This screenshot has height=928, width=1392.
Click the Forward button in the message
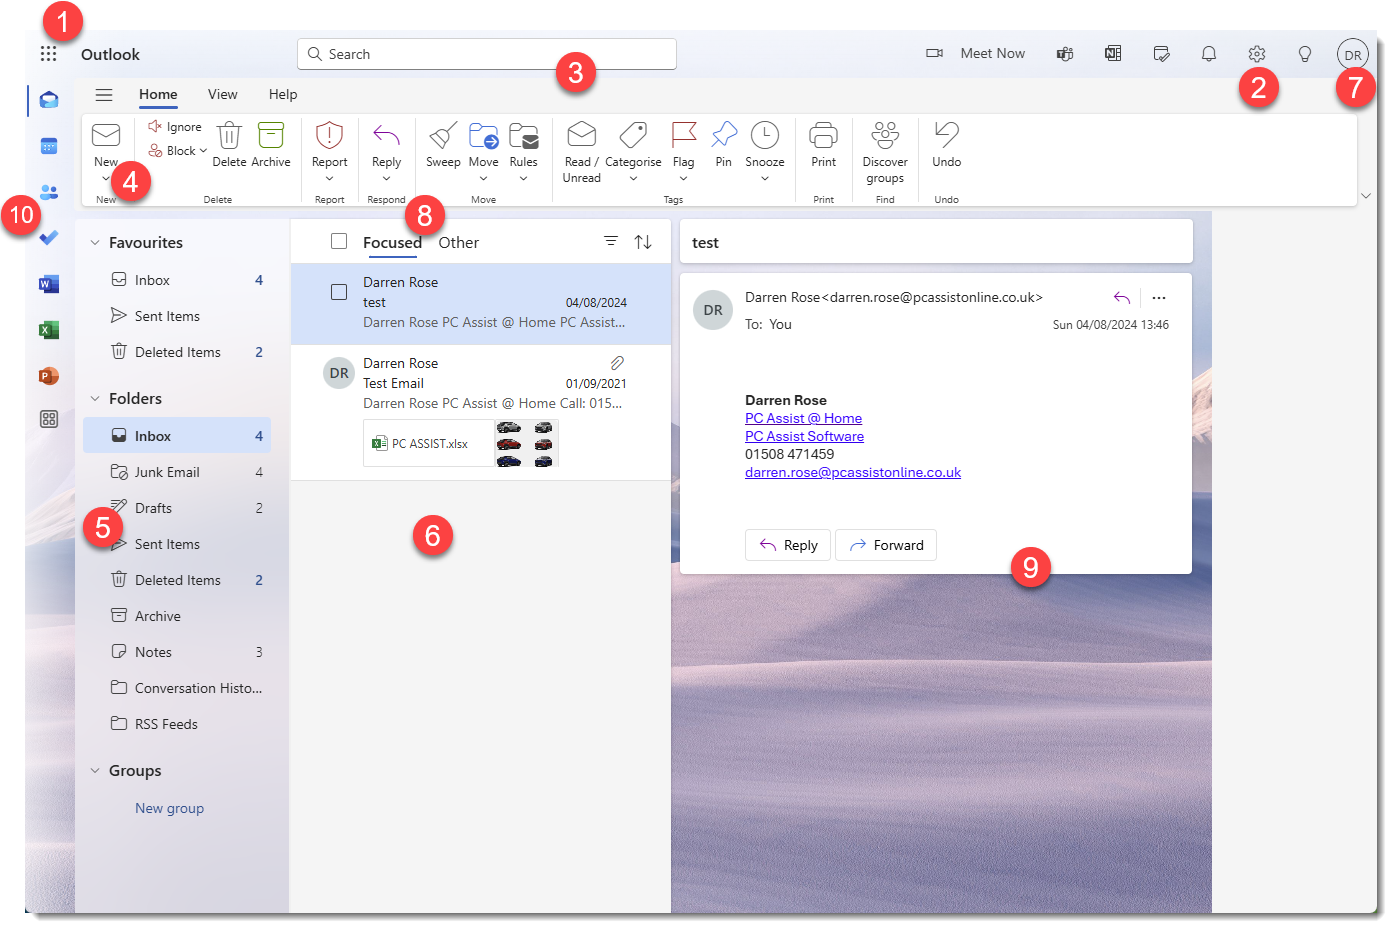[886, 545]
